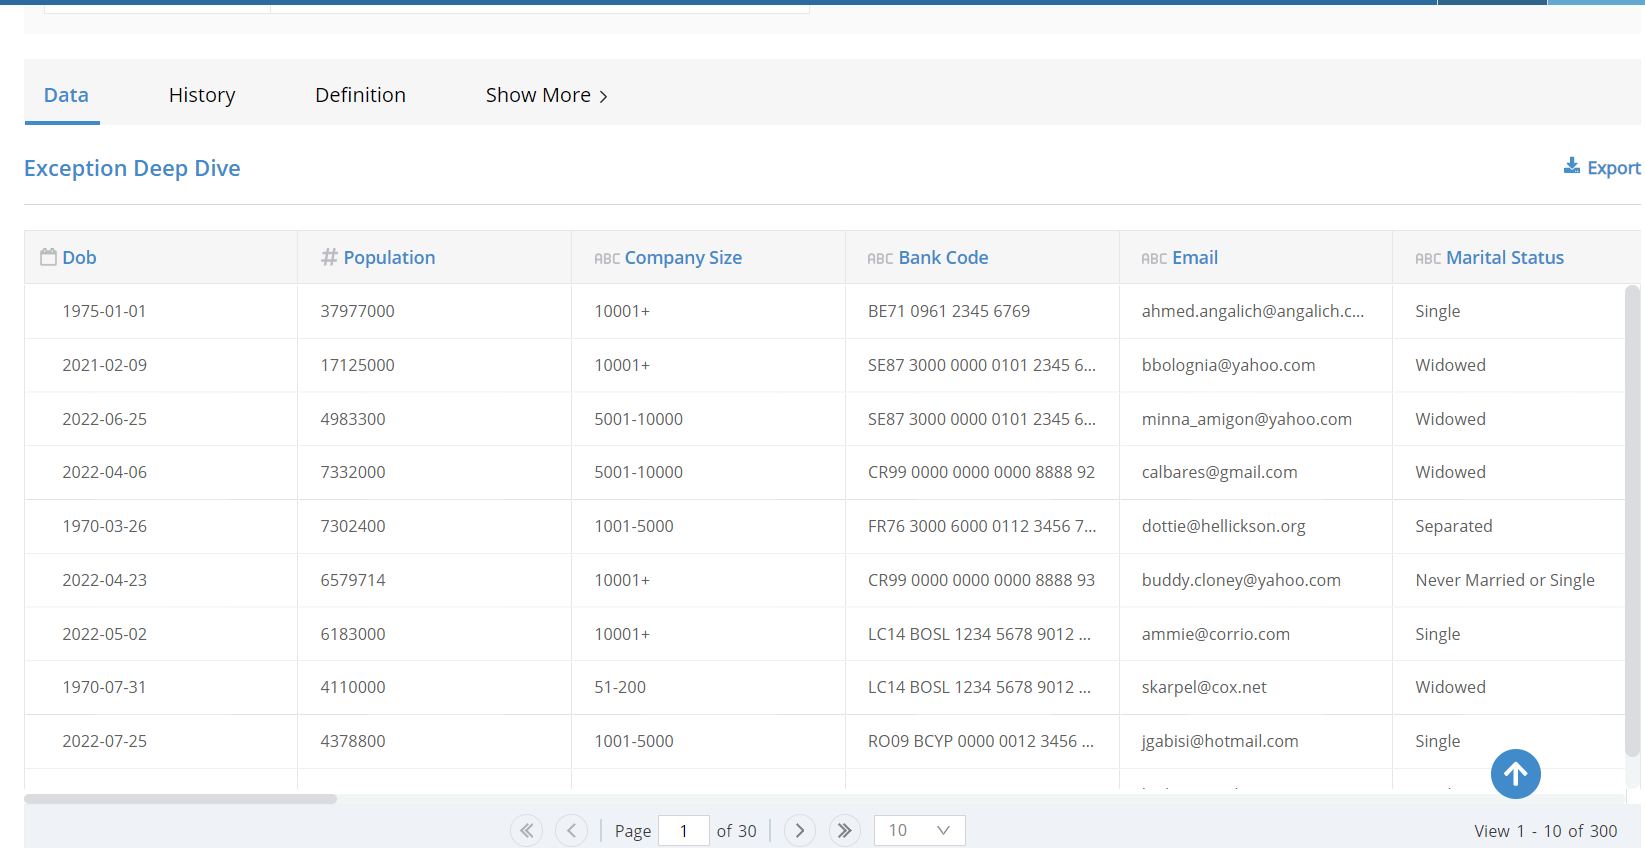
Task: Select Bank Code starting RO09 BCYP
Action: (981, 741)
